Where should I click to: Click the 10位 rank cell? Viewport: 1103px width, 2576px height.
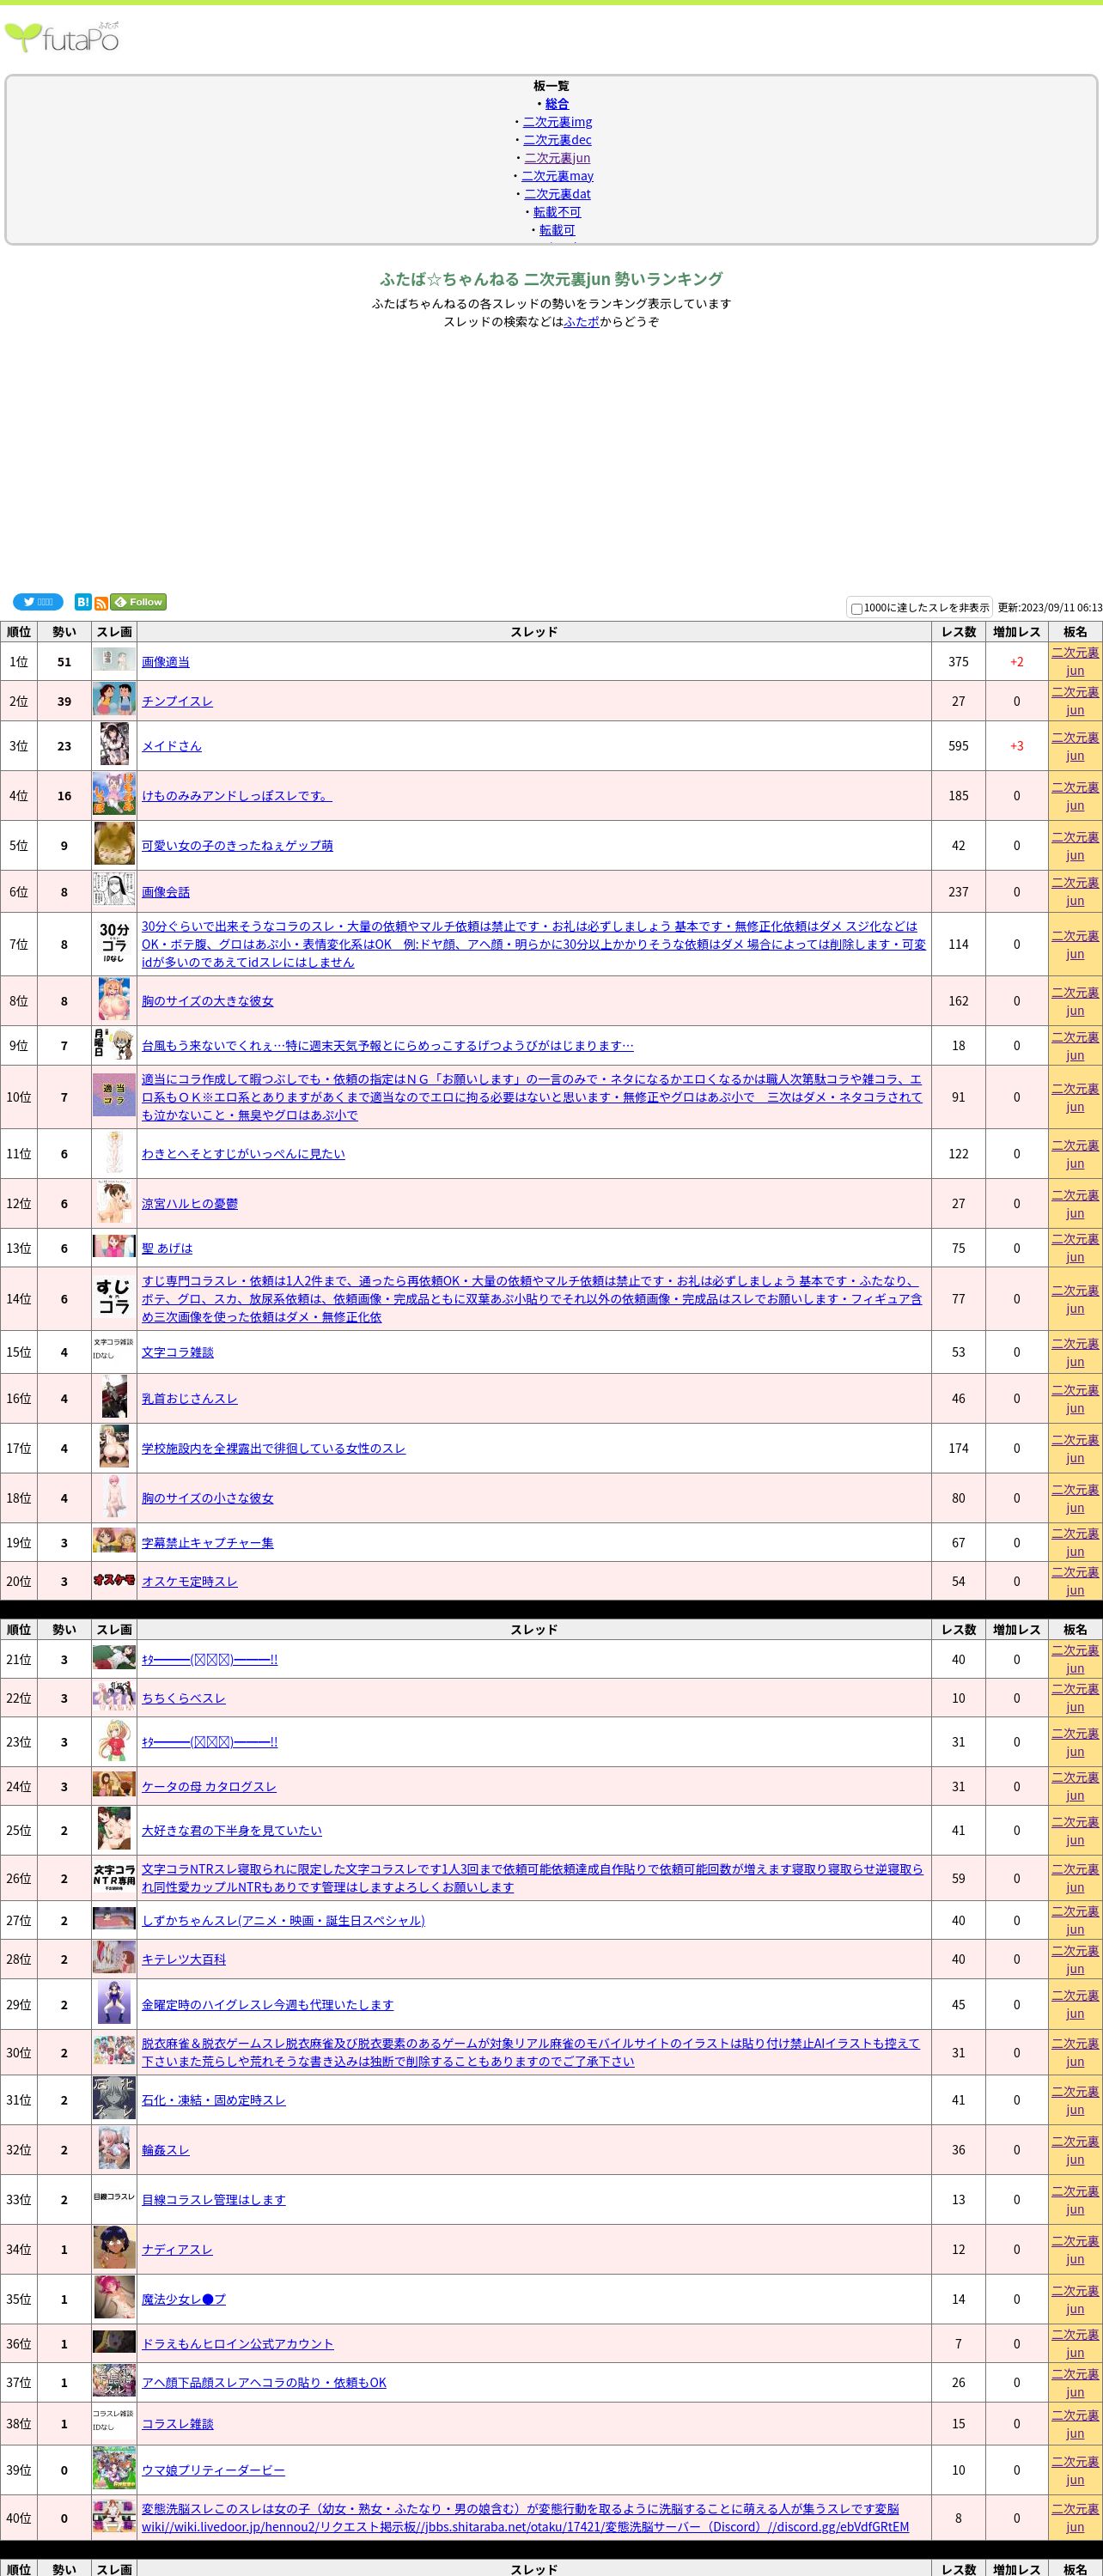[x=19, y=1097]
